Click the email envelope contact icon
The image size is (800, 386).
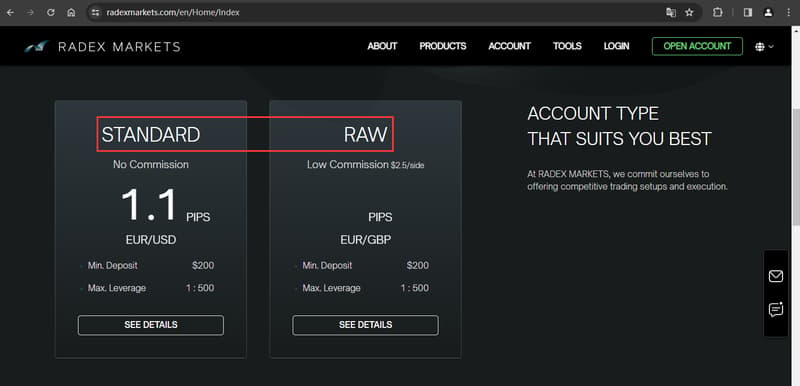(x=776, y=276)
